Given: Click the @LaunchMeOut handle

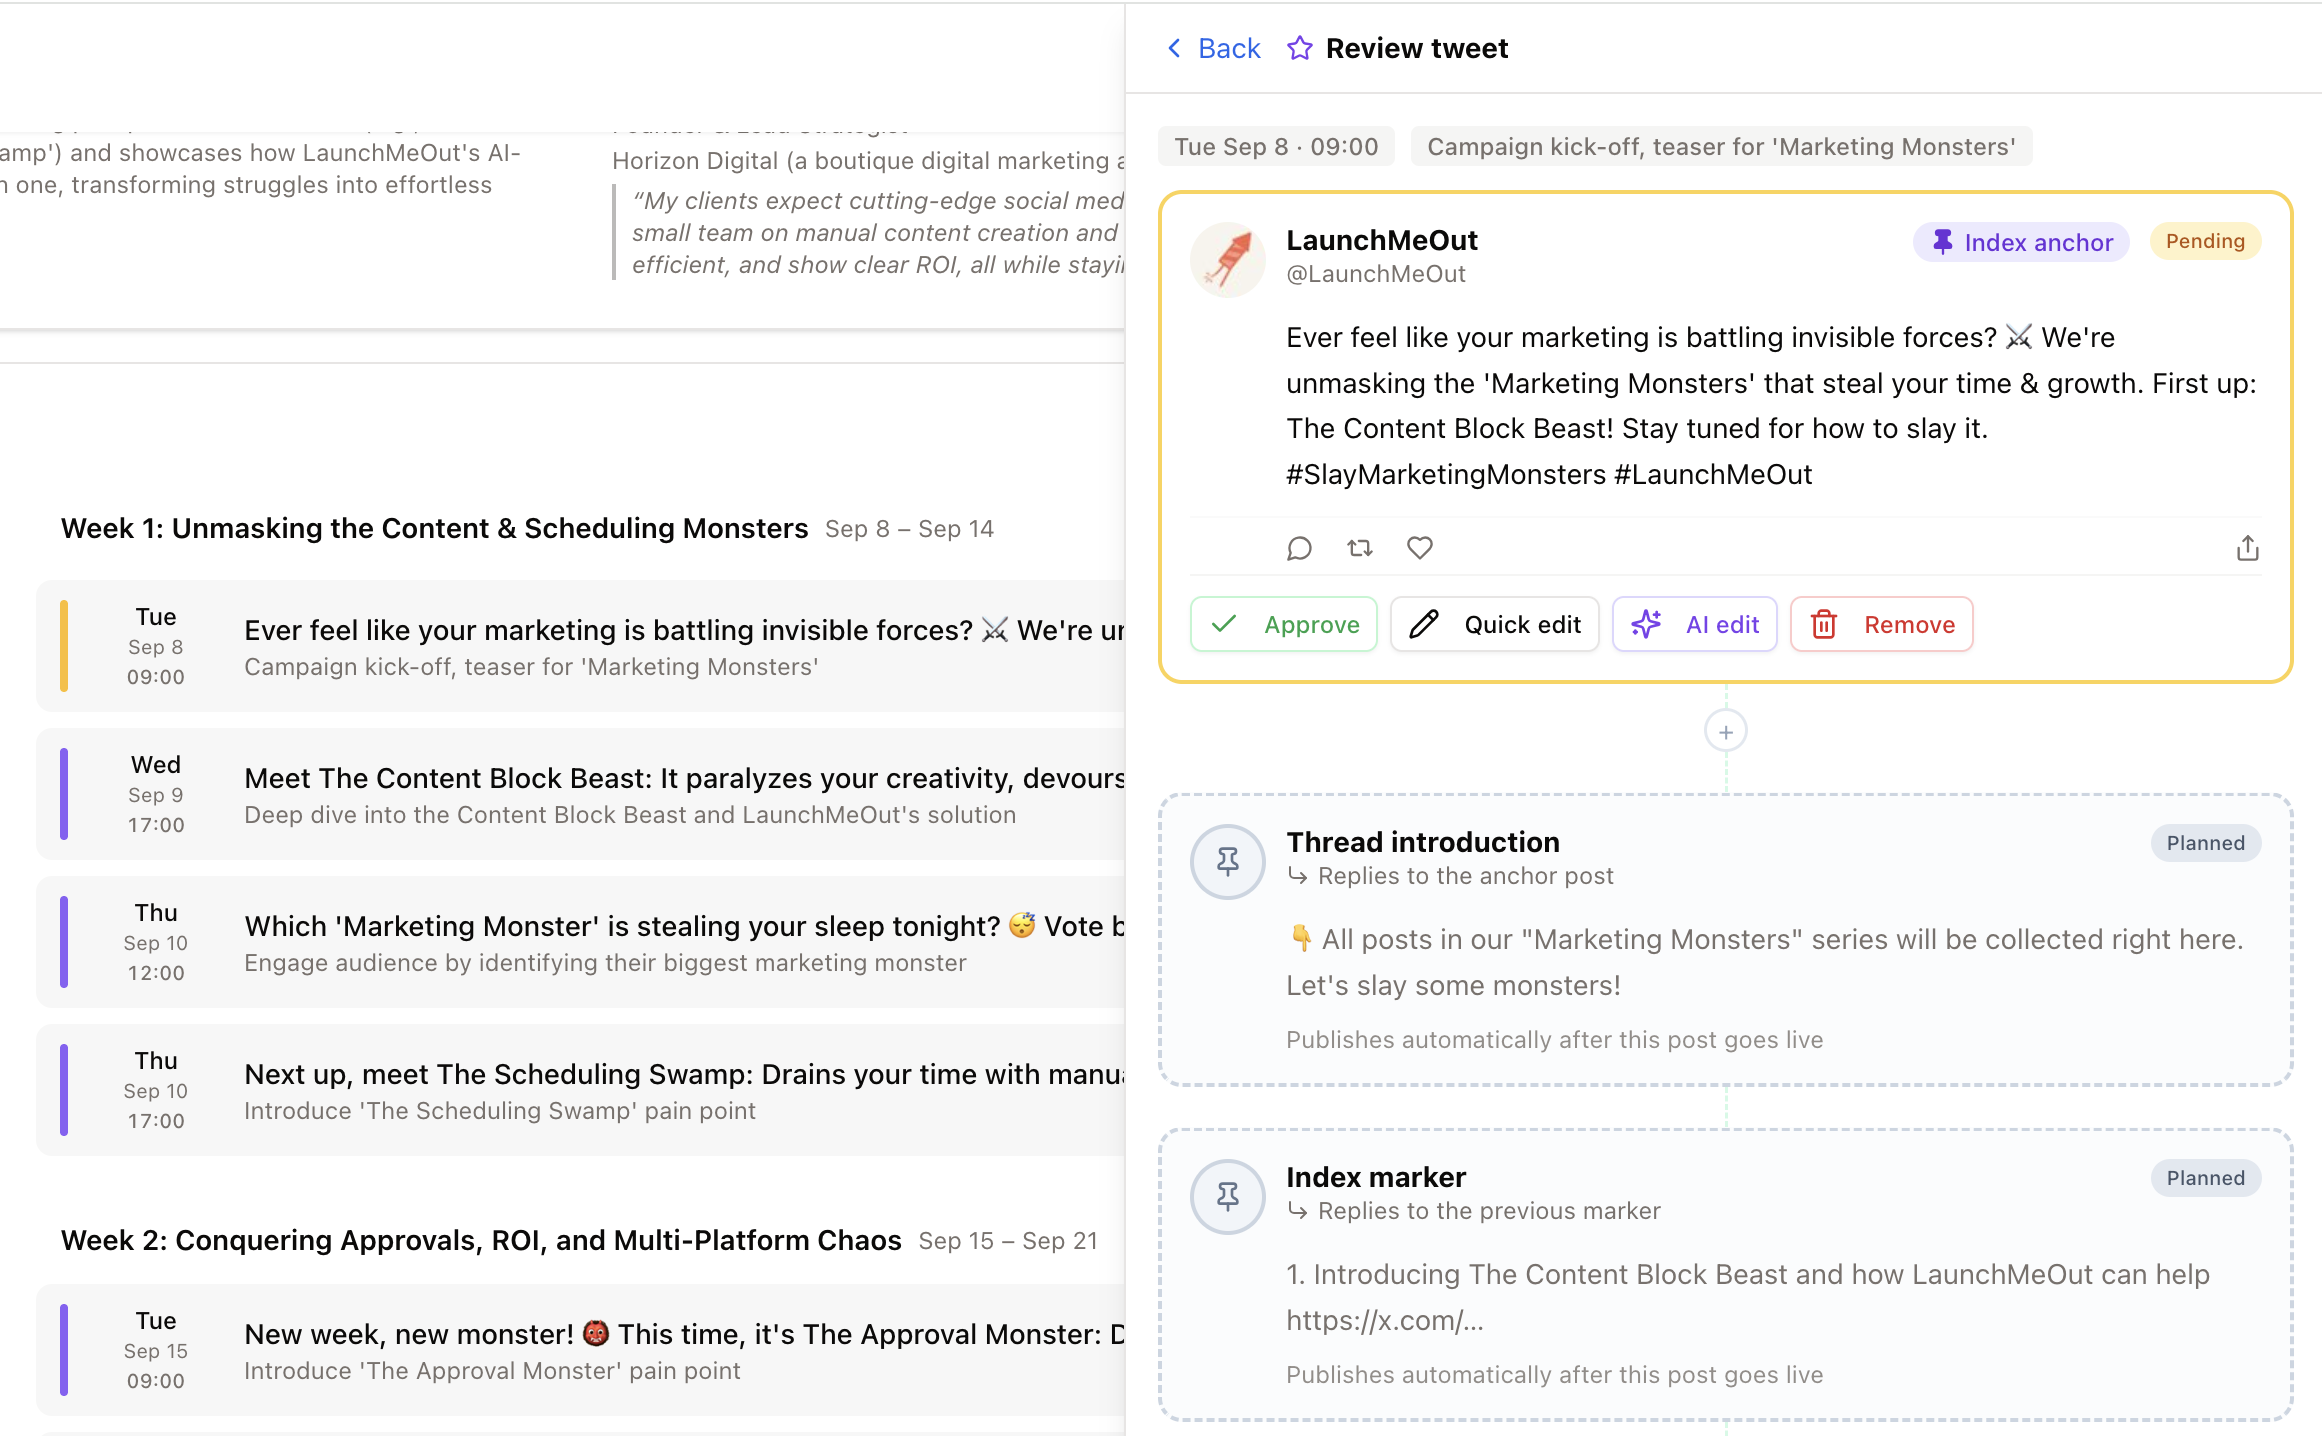Looking at the screenshot, I should (x=1376, y=274).
